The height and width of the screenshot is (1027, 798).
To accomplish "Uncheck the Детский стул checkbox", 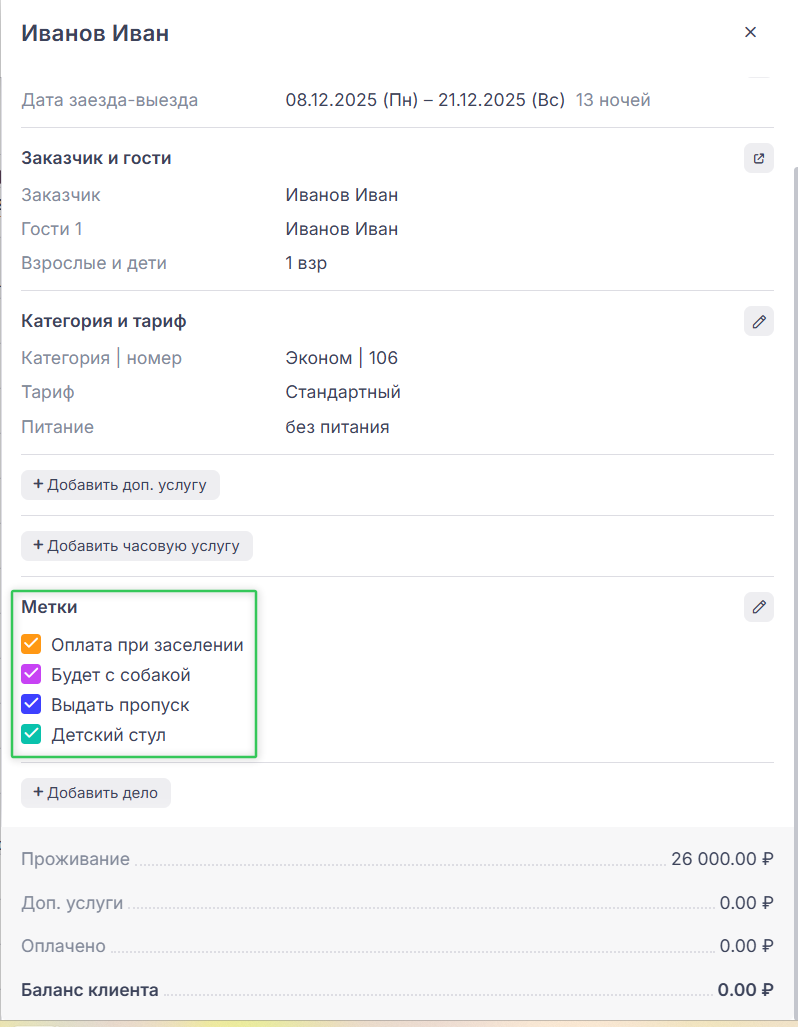I will point(31,735).
